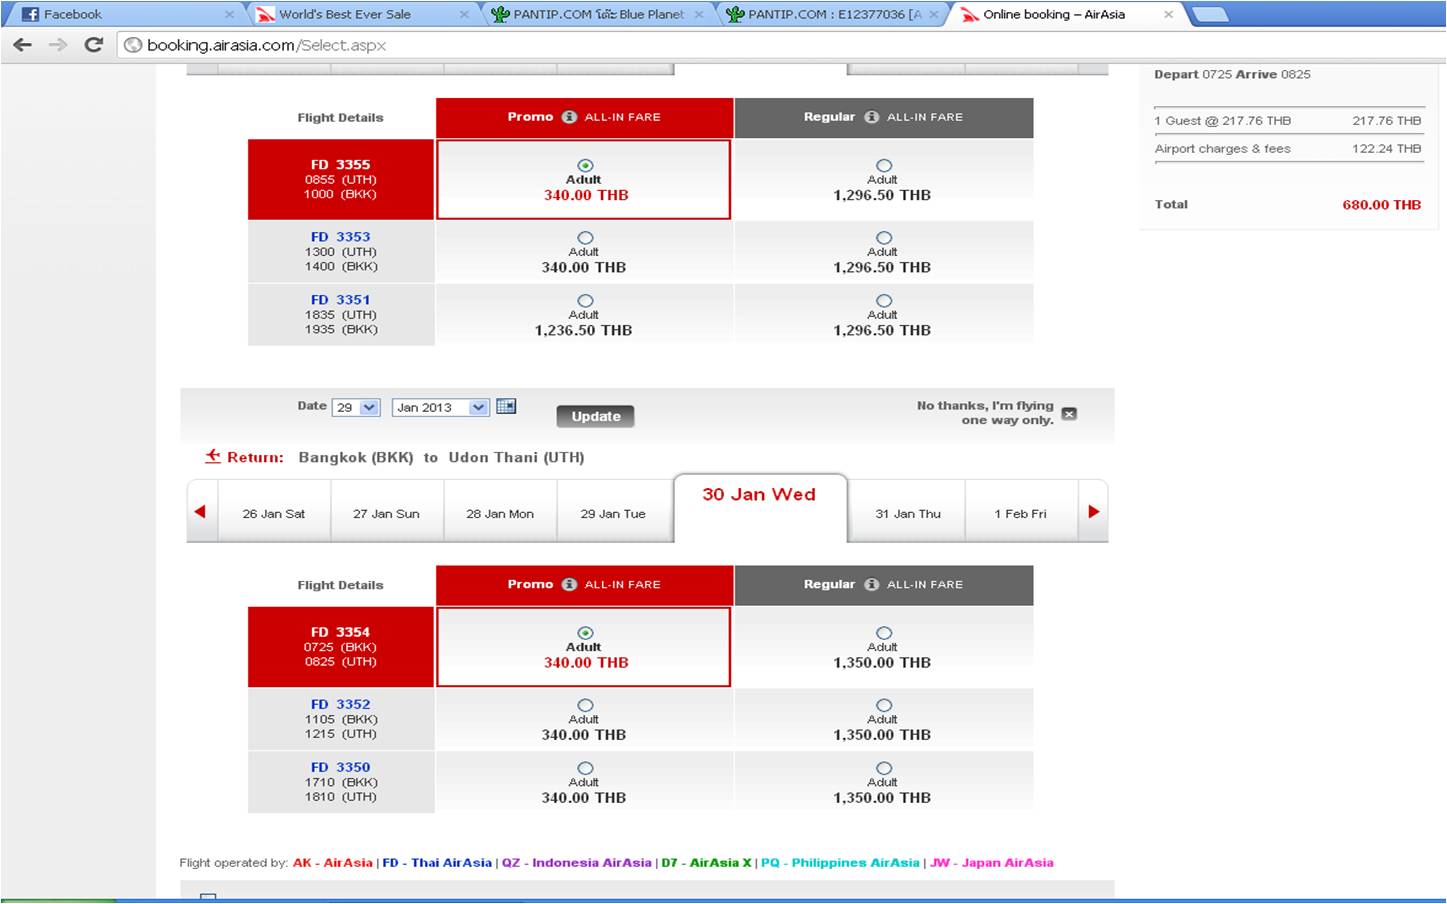Select Regular fare for return flight FD 3352
The image size is (1447, 904).
coord(883,705)
